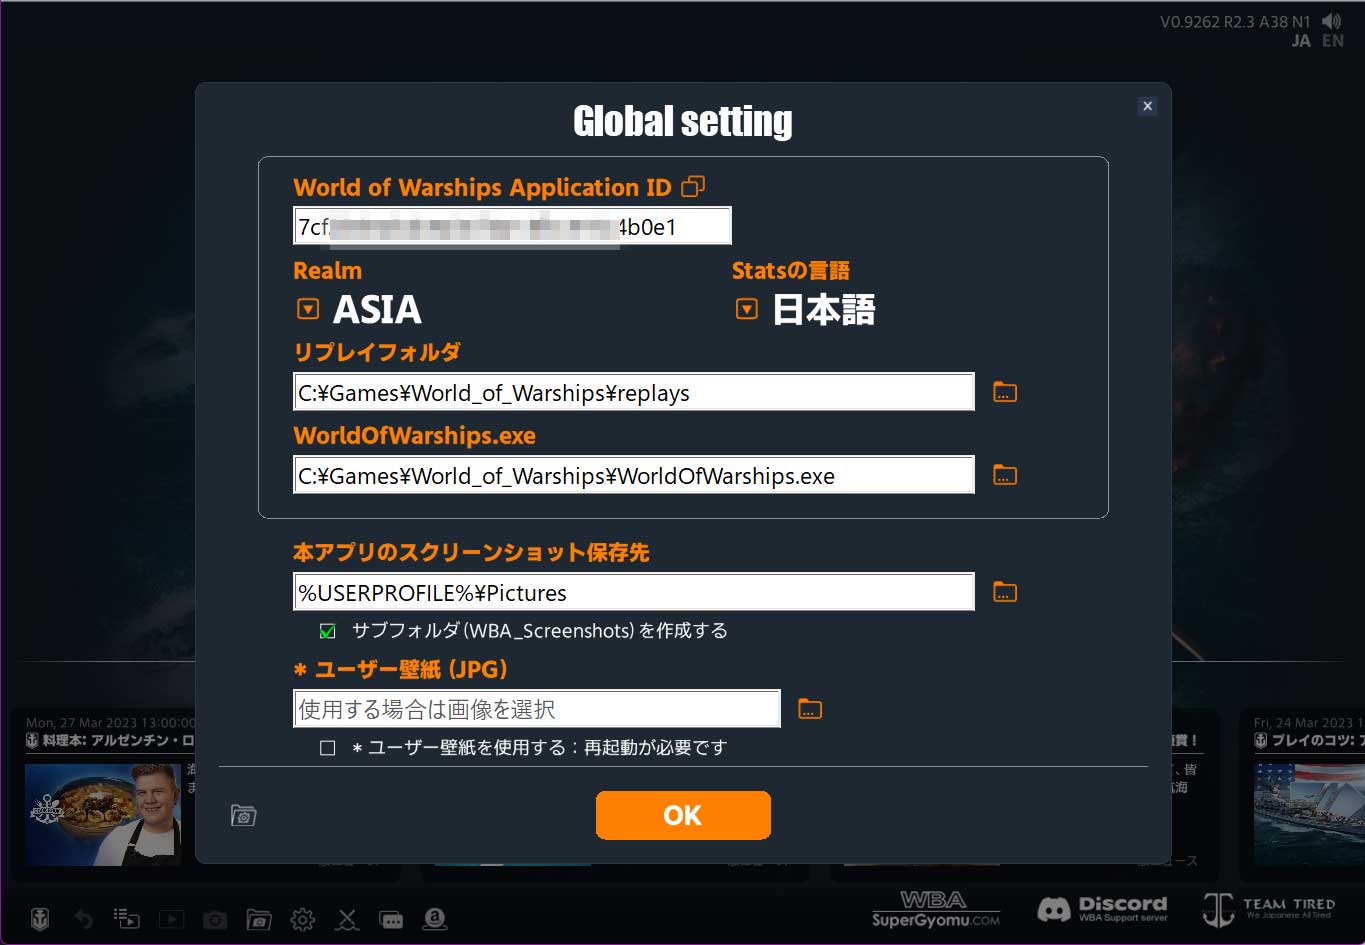Confirm settings with the OK button
This screenshot has width=1365, height=945.
pos(683,815)
